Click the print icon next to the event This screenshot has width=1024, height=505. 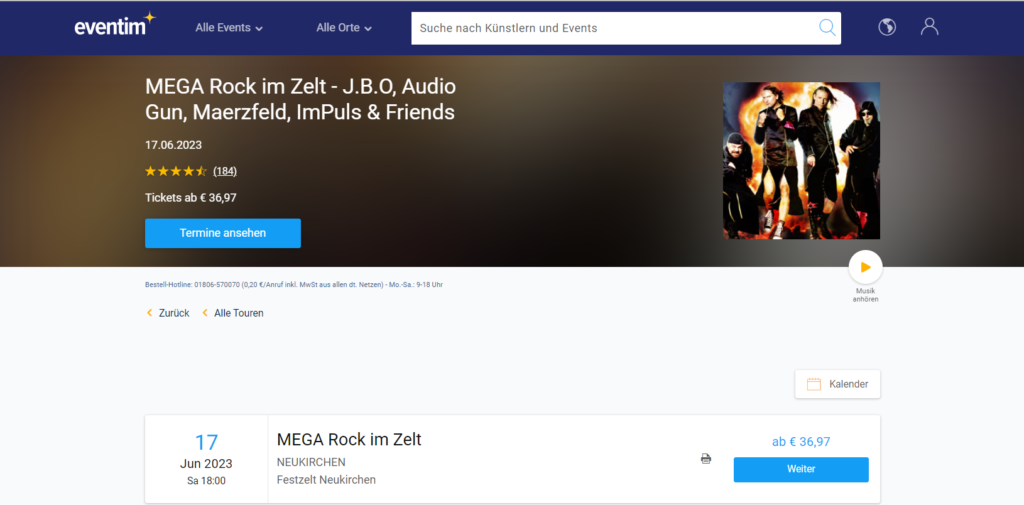click(x=706, y=459)
